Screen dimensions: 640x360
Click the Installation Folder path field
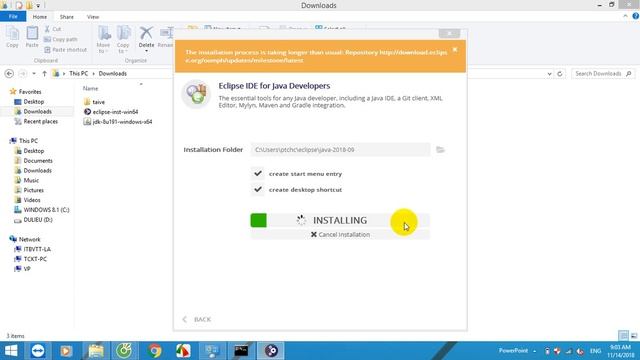(x=340, y=150)
